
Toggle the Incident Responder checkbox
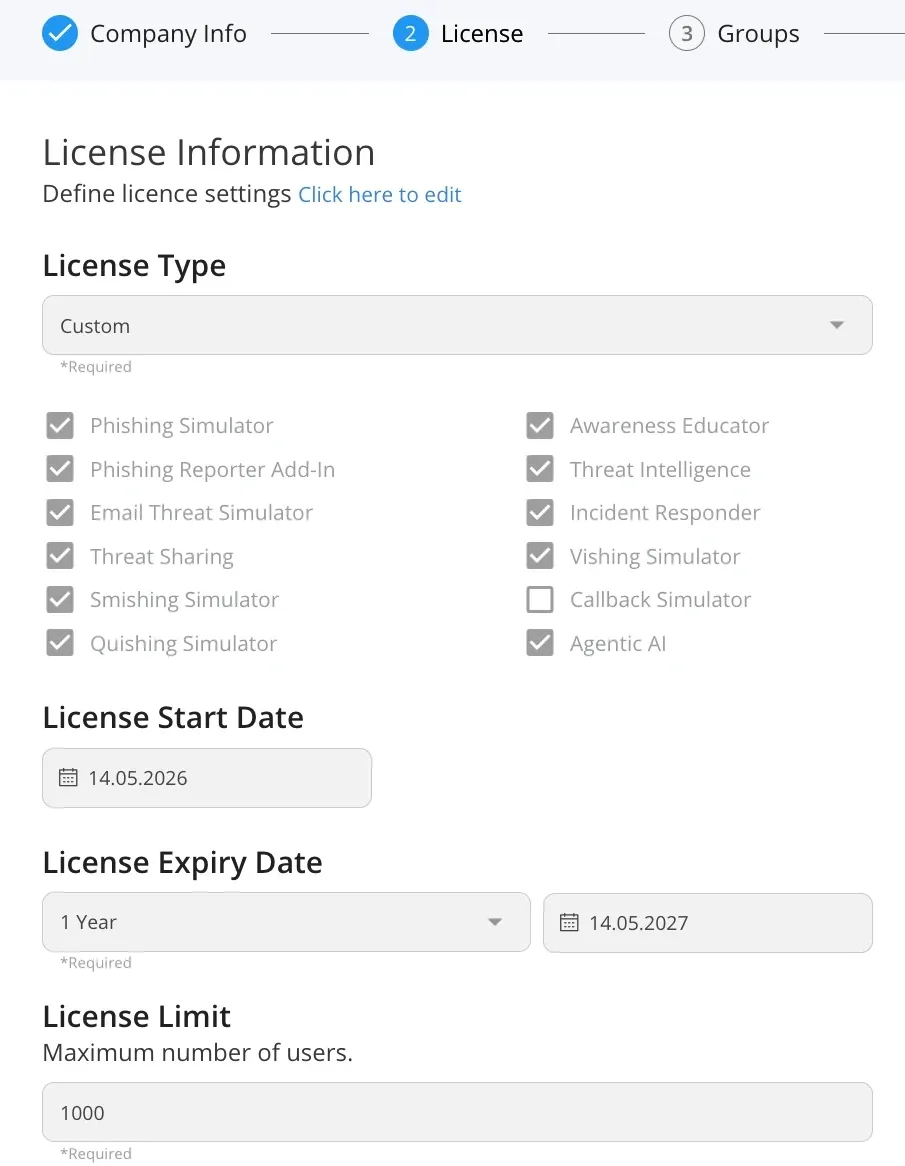point(540,512)
